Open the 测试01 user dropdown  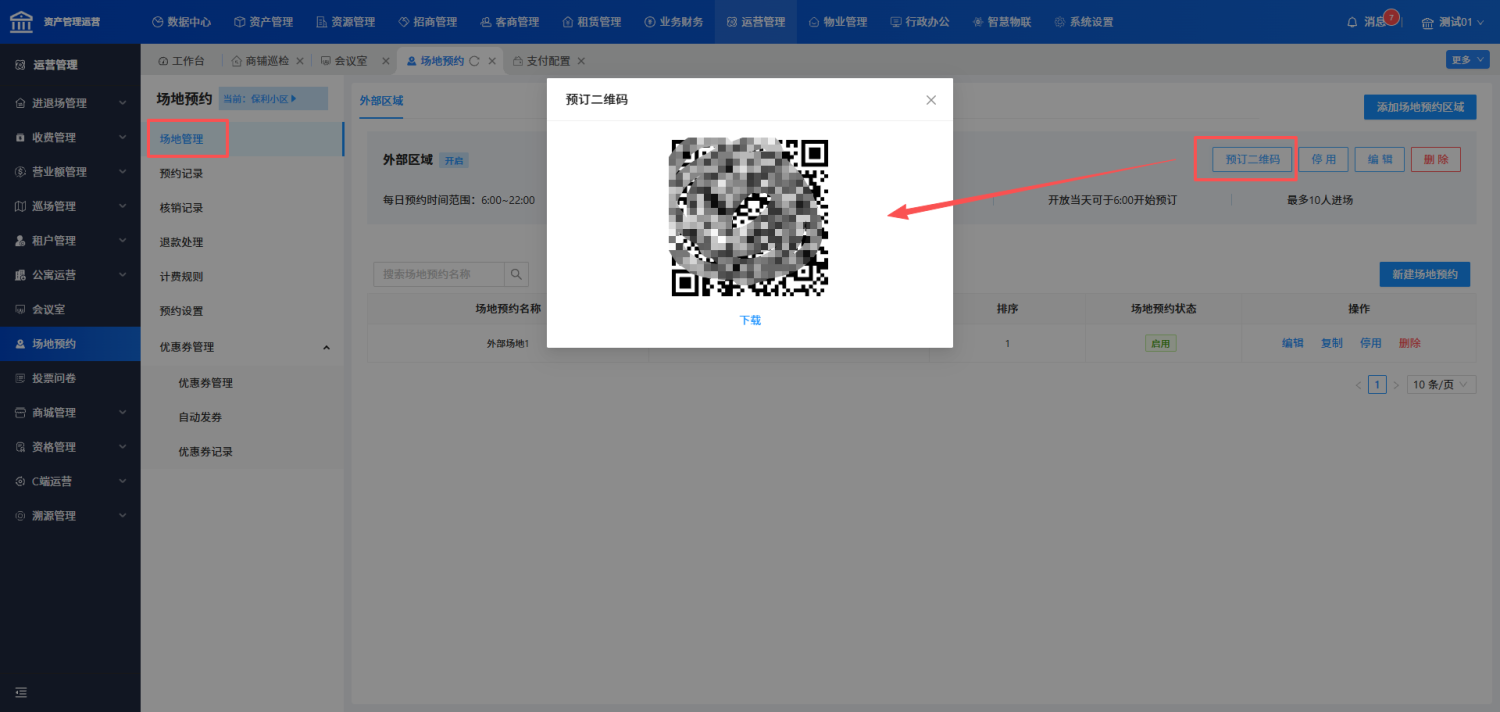coord(1453,22)
